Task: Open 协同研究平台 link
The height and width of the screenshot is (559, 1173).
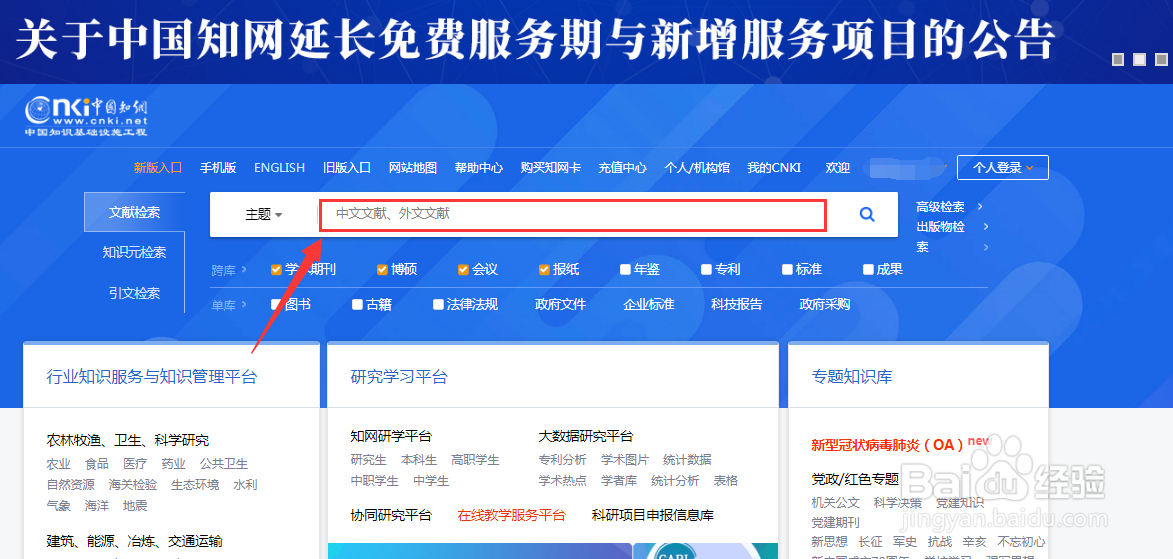Action: click(391, 515)
